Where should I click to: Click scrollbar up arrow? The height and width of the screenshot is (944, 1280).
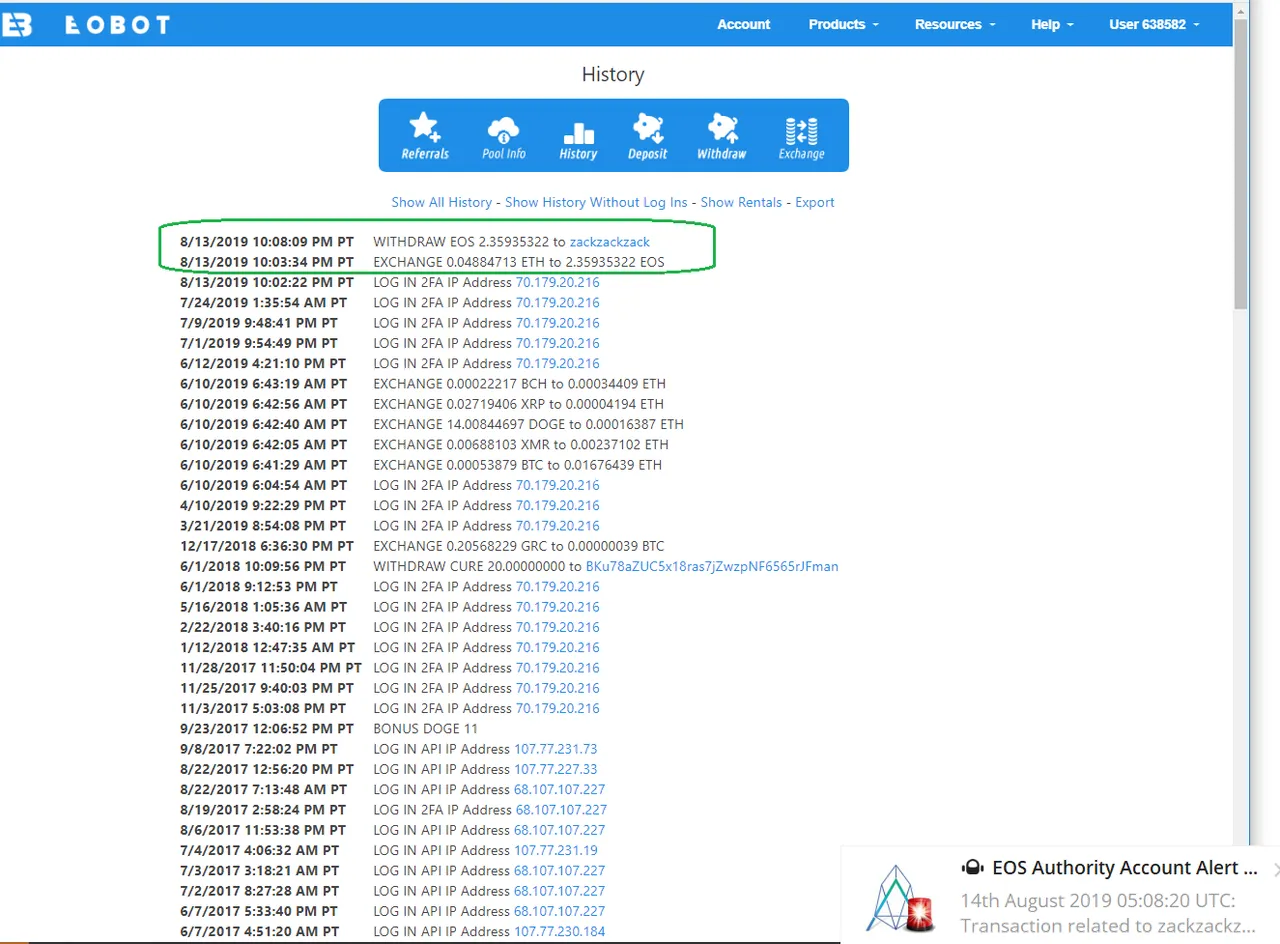[1241, 10]
